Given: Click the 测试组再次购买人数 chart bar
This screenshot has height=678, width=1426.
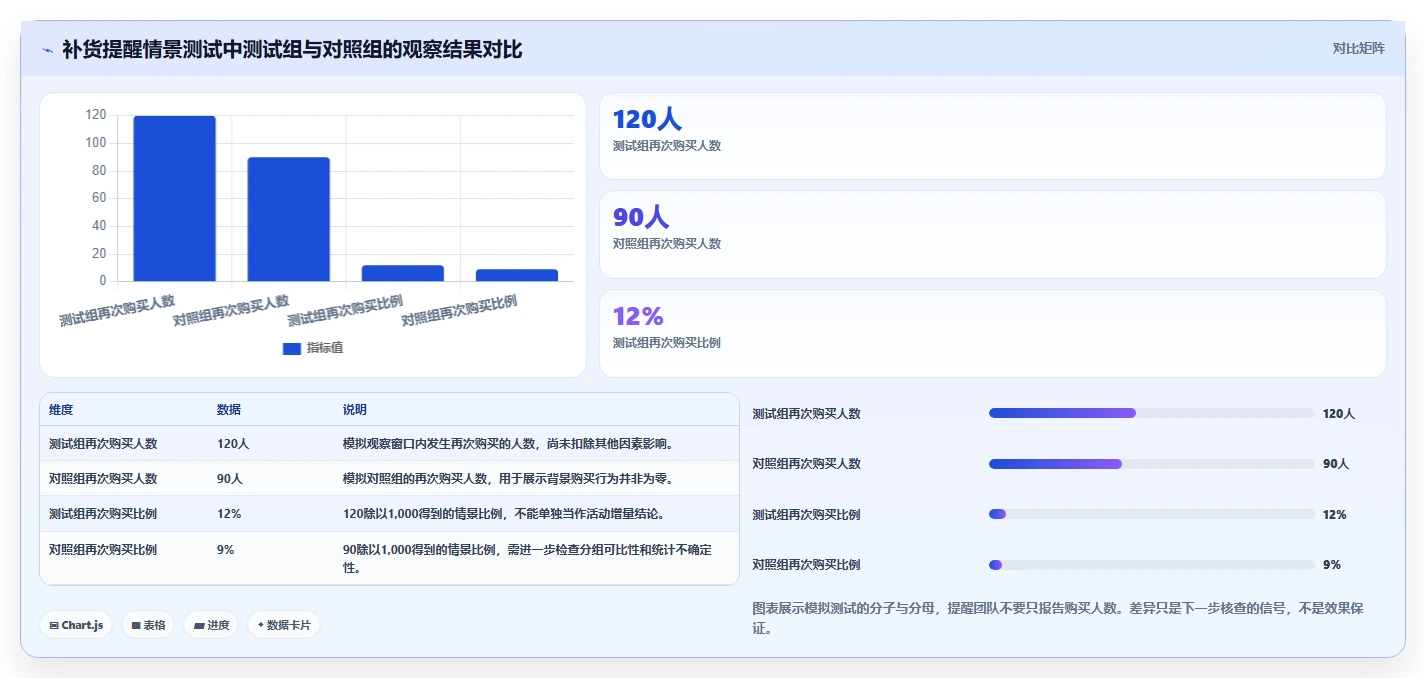Looking at the screenshot, I should coord(174,198).
